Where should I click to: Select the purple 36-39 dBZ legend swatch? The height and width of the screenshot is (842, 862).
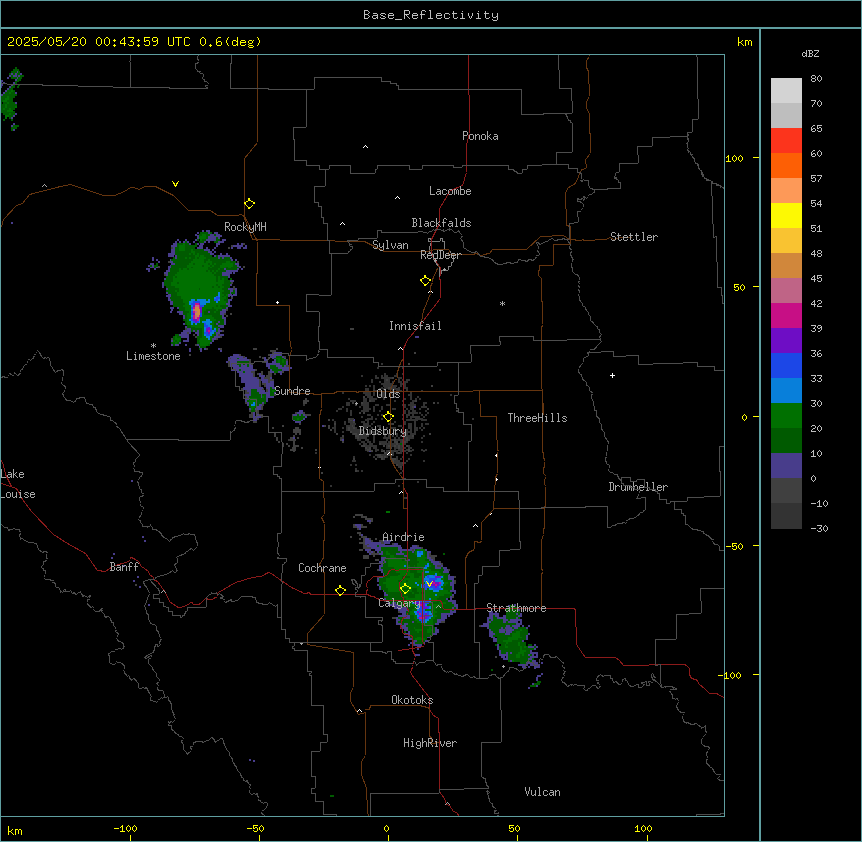[x=786, y=340]
